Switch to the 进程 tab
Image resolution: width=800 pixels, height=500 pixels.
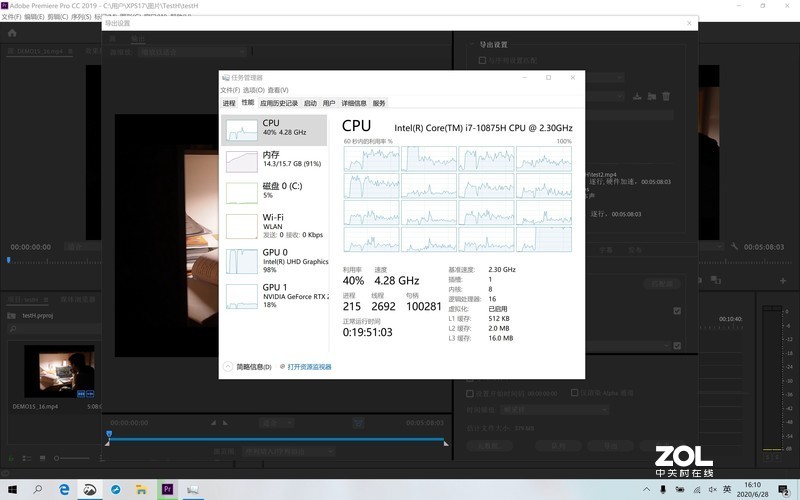[229, 103]
